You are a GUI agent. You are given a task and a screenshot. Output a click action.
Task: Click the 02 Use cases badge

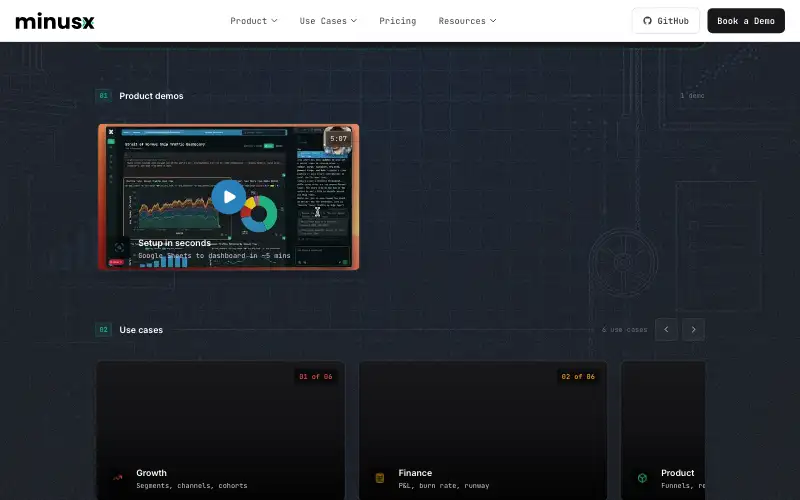pyautogui.click(x=104, y=330)
